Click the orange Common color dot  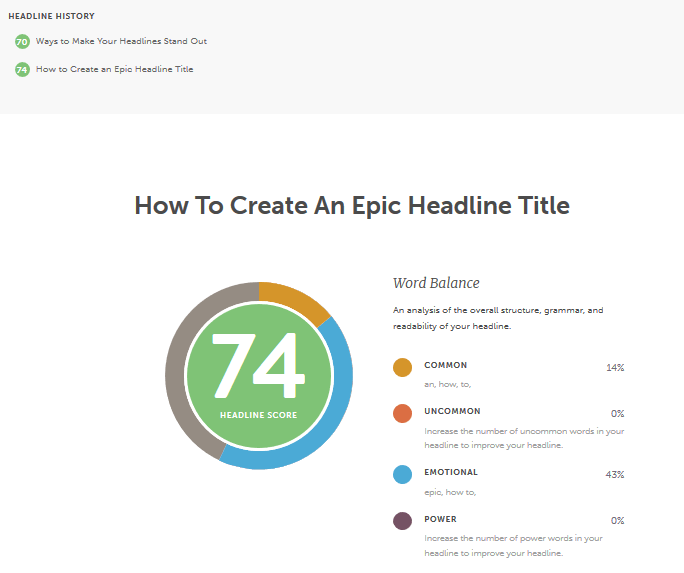tap(402, 368)
